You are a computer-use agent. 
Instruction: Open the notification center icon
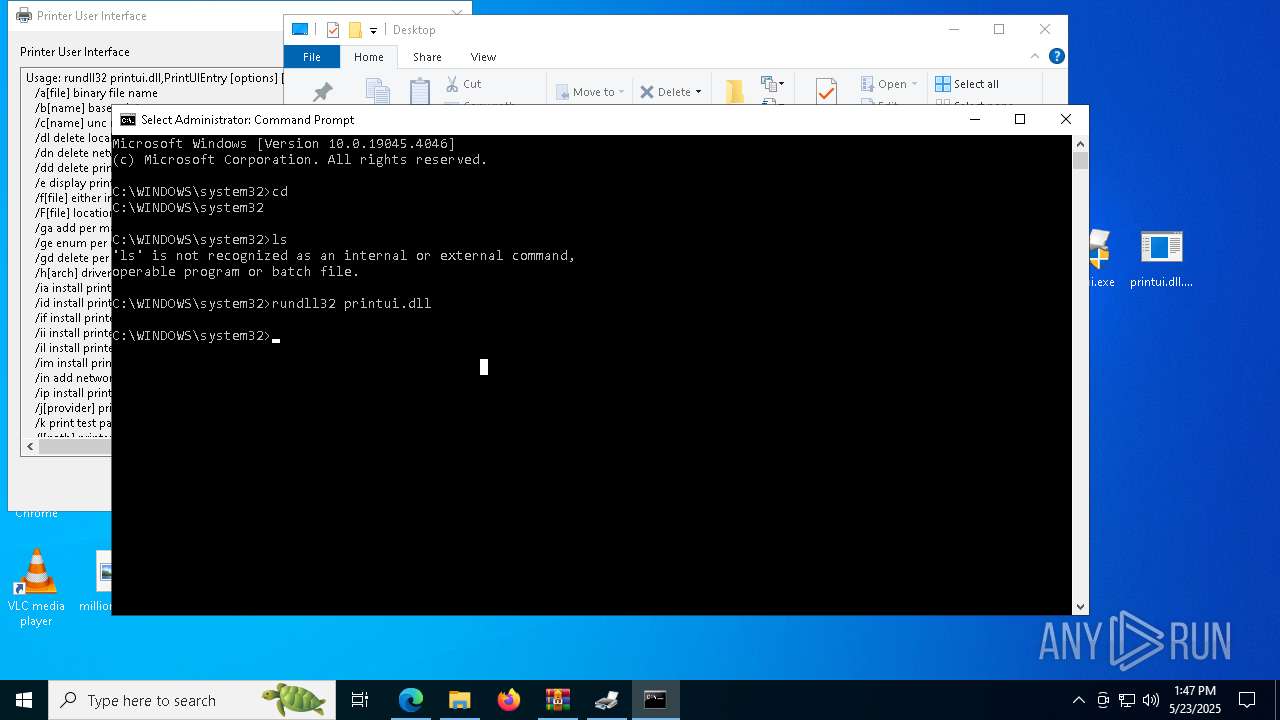point(1247,700)
